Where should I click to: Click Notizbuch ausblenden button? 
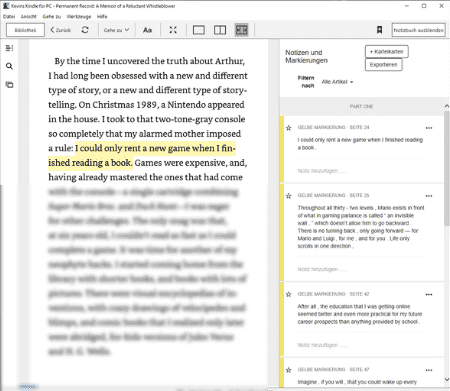(418, 30)
